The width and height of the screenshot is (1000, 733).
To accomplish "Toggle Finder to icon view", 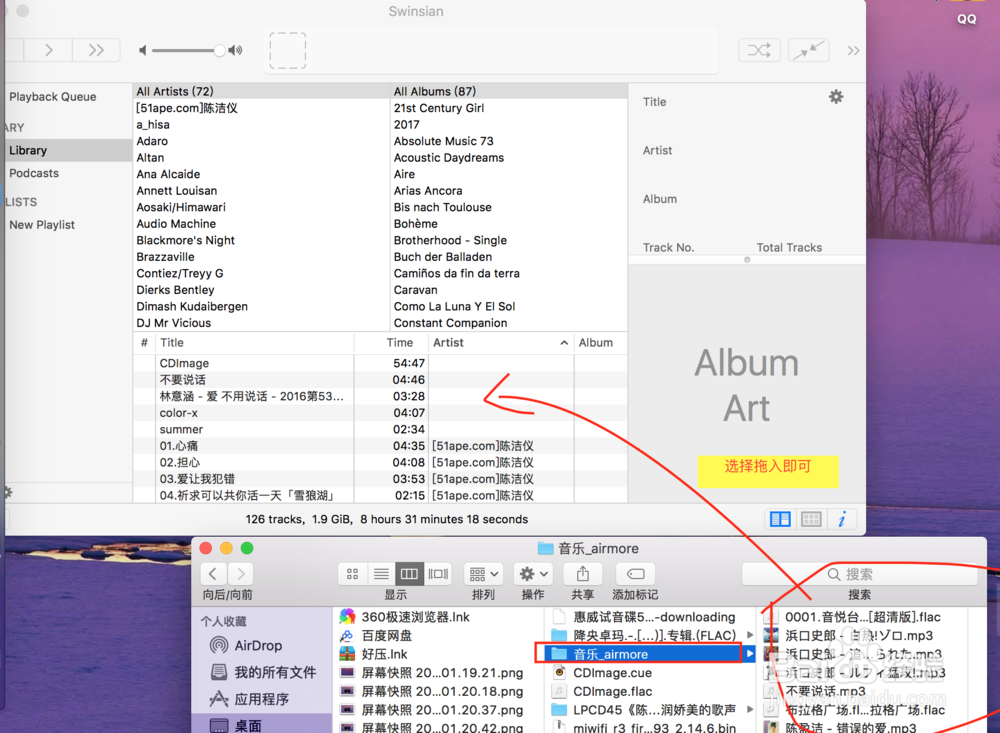I will 352,573.
